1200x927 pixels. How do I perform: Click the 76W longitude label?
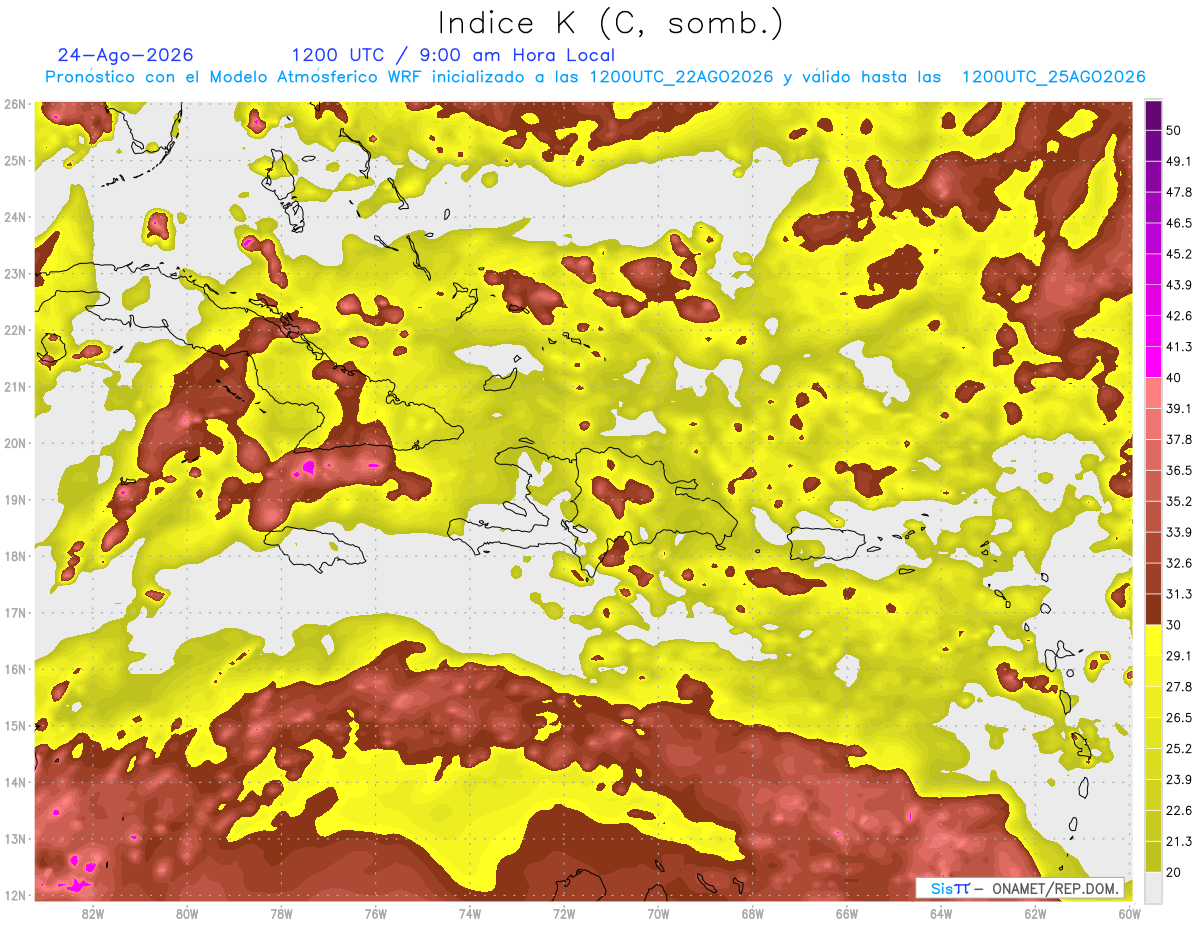tap(375, 913)
